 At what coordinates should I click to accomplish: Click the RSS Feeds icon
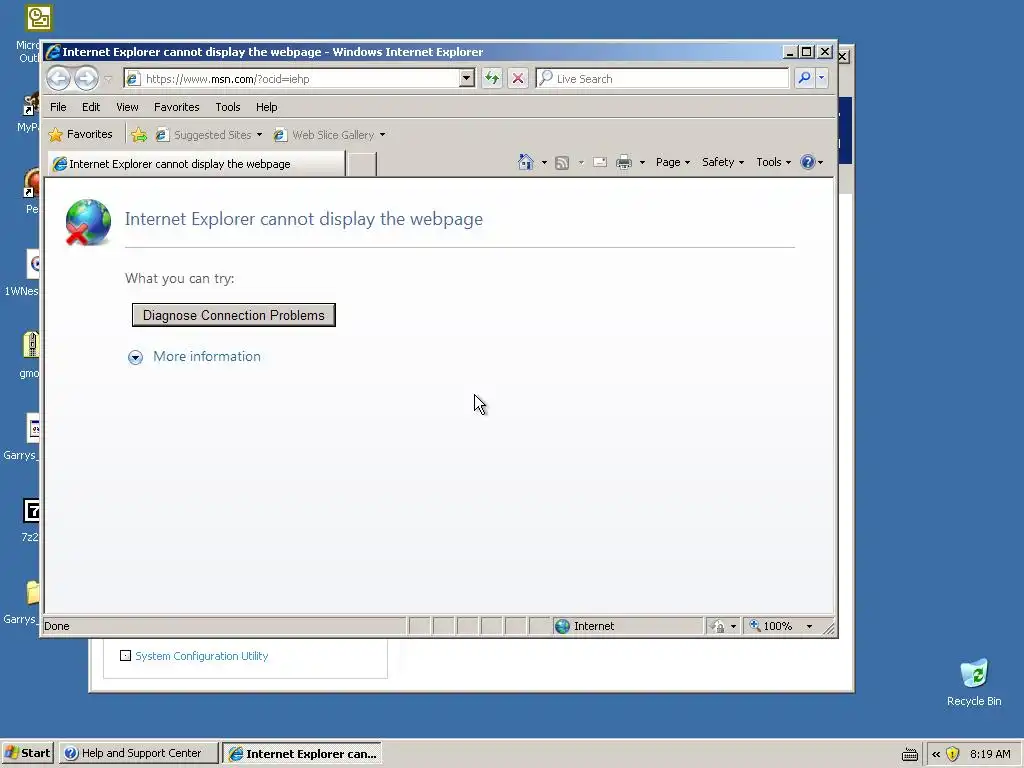coord(562,163)
